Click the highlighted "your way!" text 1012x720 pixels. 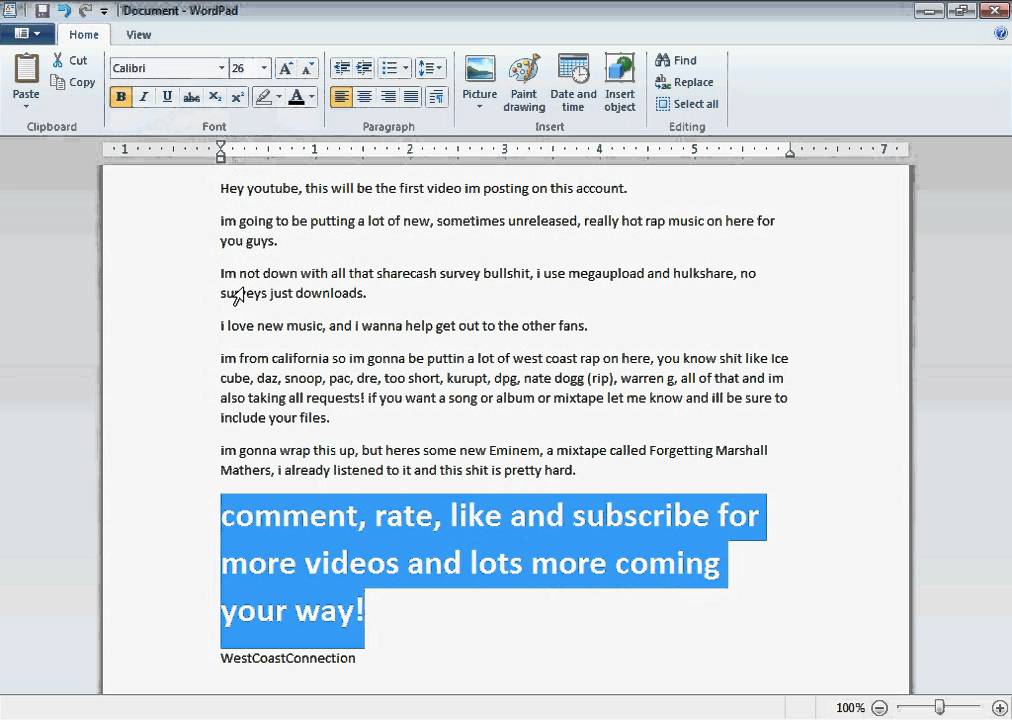pyautogui.click(x=292, y=611)
